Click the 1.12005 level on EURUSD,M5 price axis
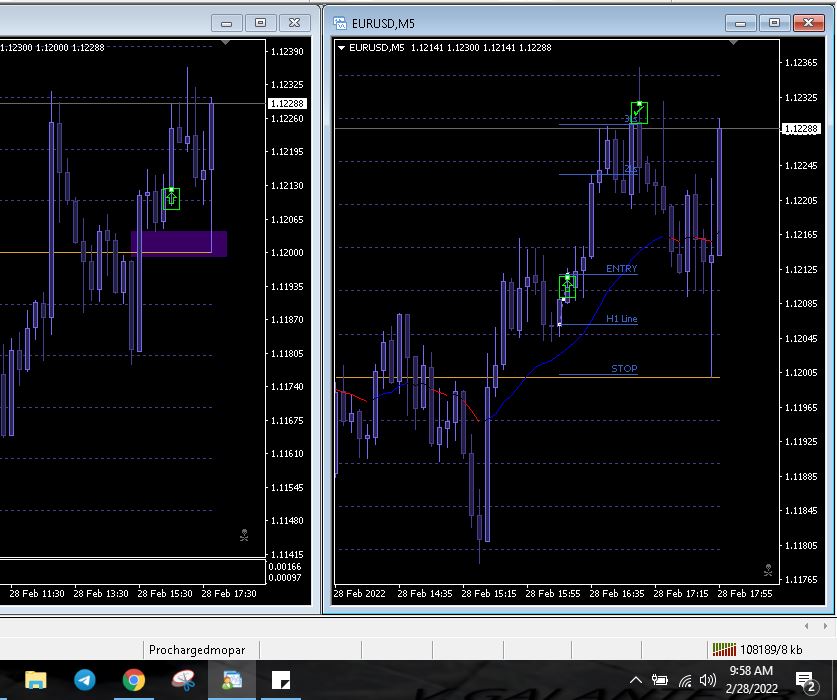 (801, 373)
